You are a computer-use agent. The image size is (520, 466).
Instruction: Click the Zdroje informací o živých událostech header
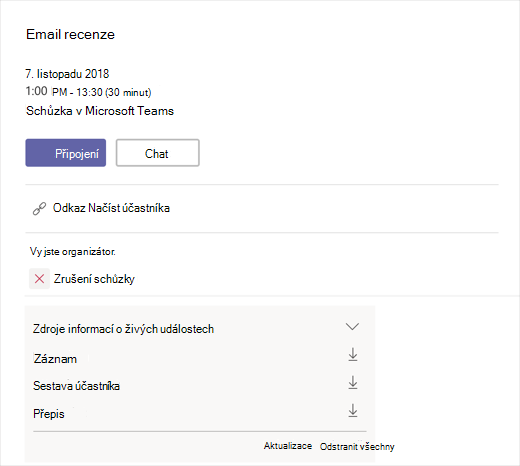123,329
